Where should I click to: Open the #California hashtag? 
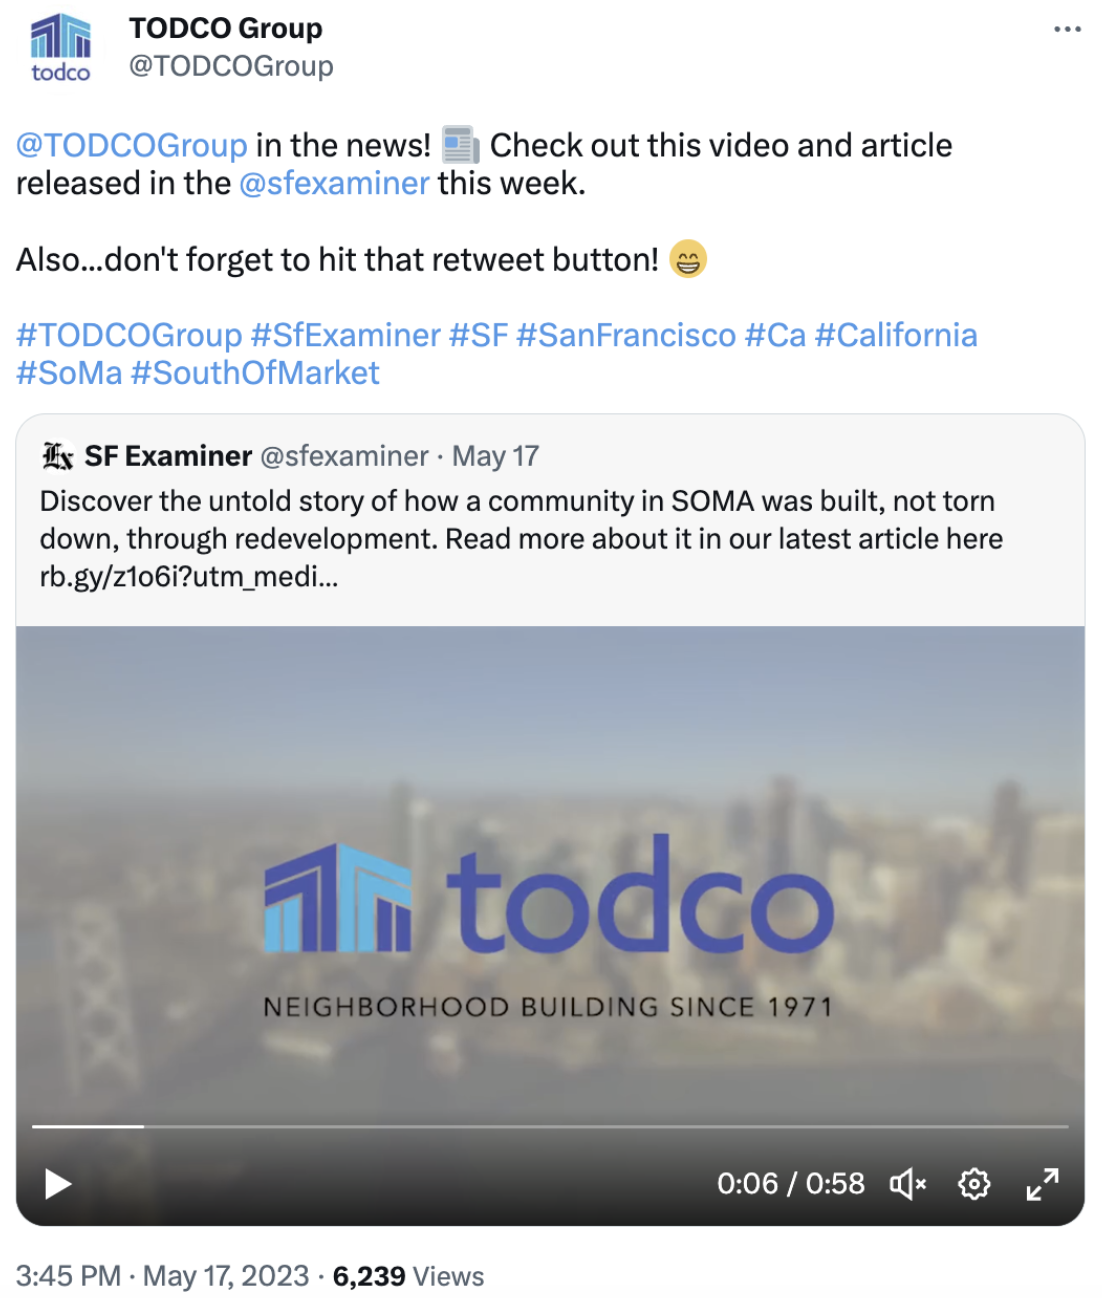pos(896,335)
